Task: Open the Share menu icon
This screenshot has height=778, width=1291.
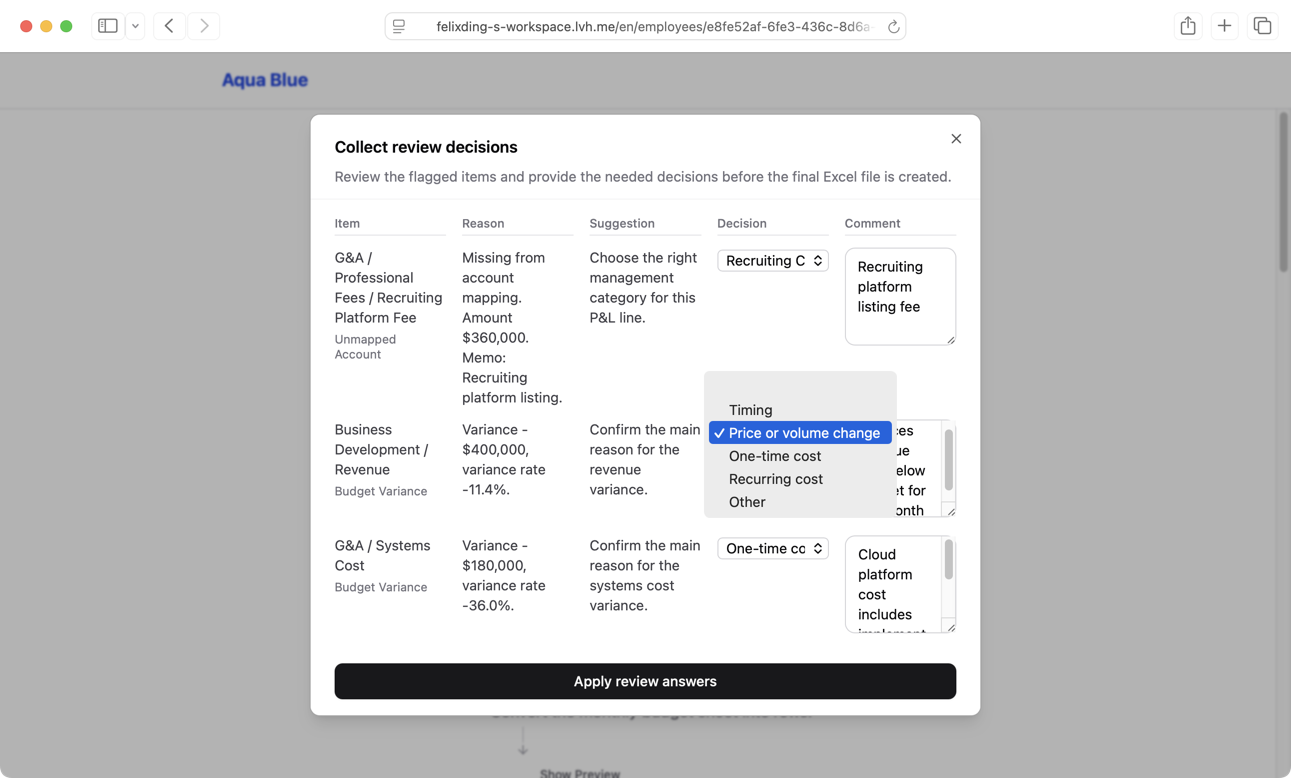Action: 1188,26
